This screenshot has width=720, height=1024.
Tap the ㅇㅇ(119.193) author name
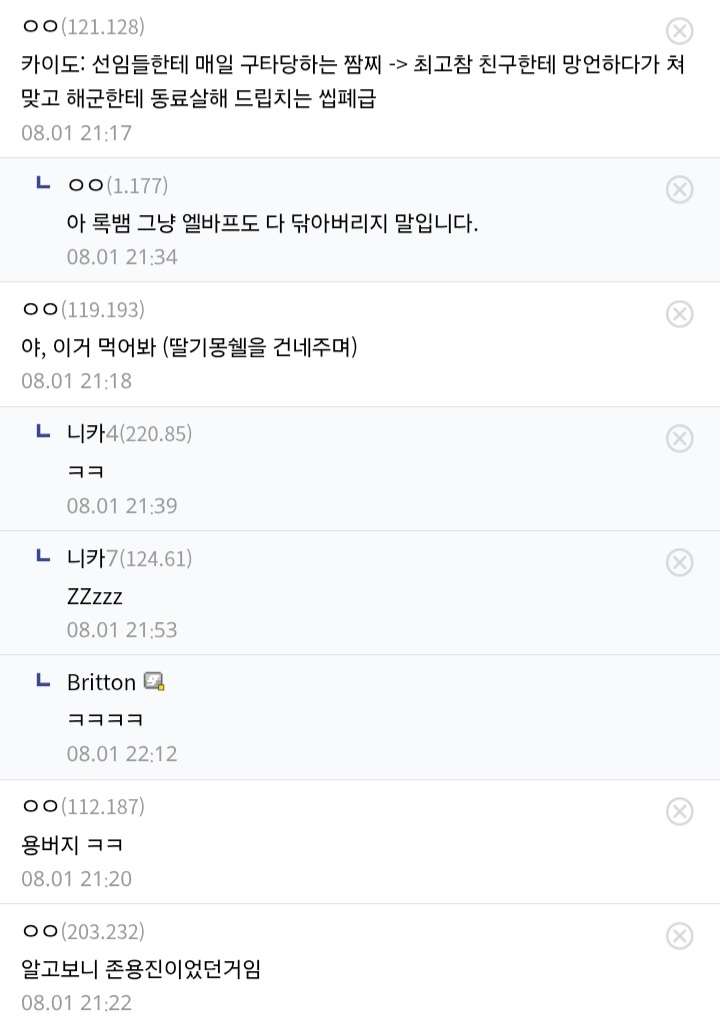[83, 309]
